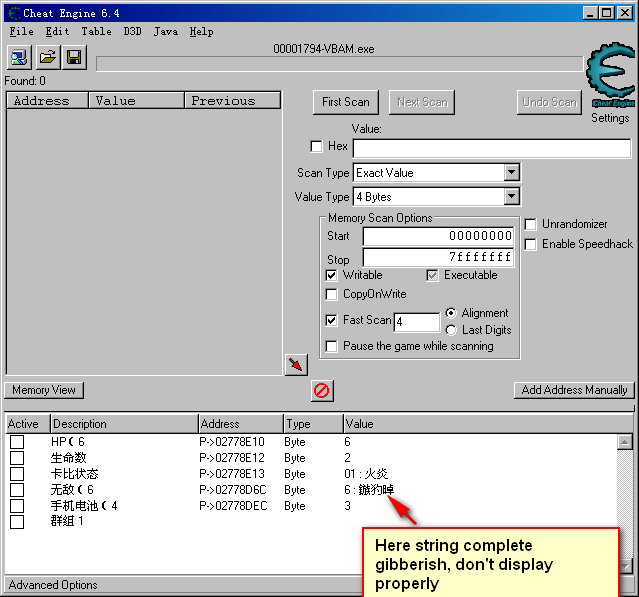Click the Cheat Engine title bar icon

click(x=12, y=12)
